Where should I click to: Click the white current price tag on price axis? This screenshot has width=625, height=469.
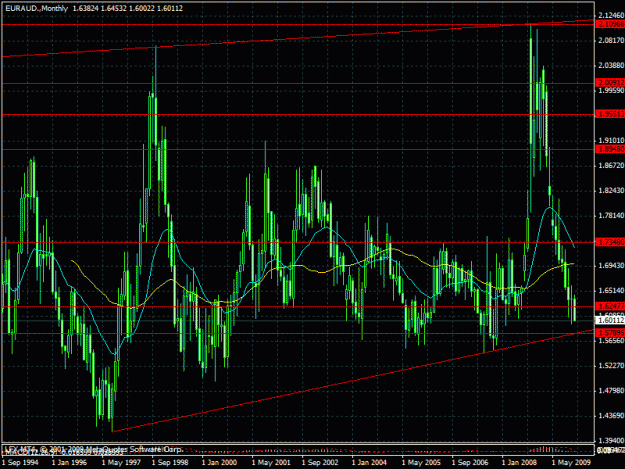pyautogui.click(x=610, y=320)
